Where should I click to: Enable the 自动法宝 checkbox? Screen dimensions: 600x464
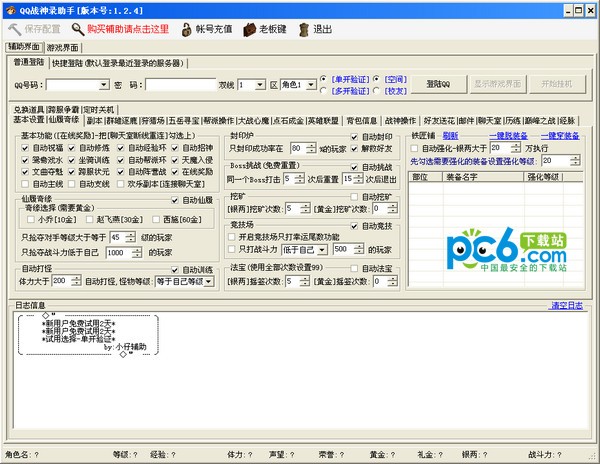tap(354, 269)
